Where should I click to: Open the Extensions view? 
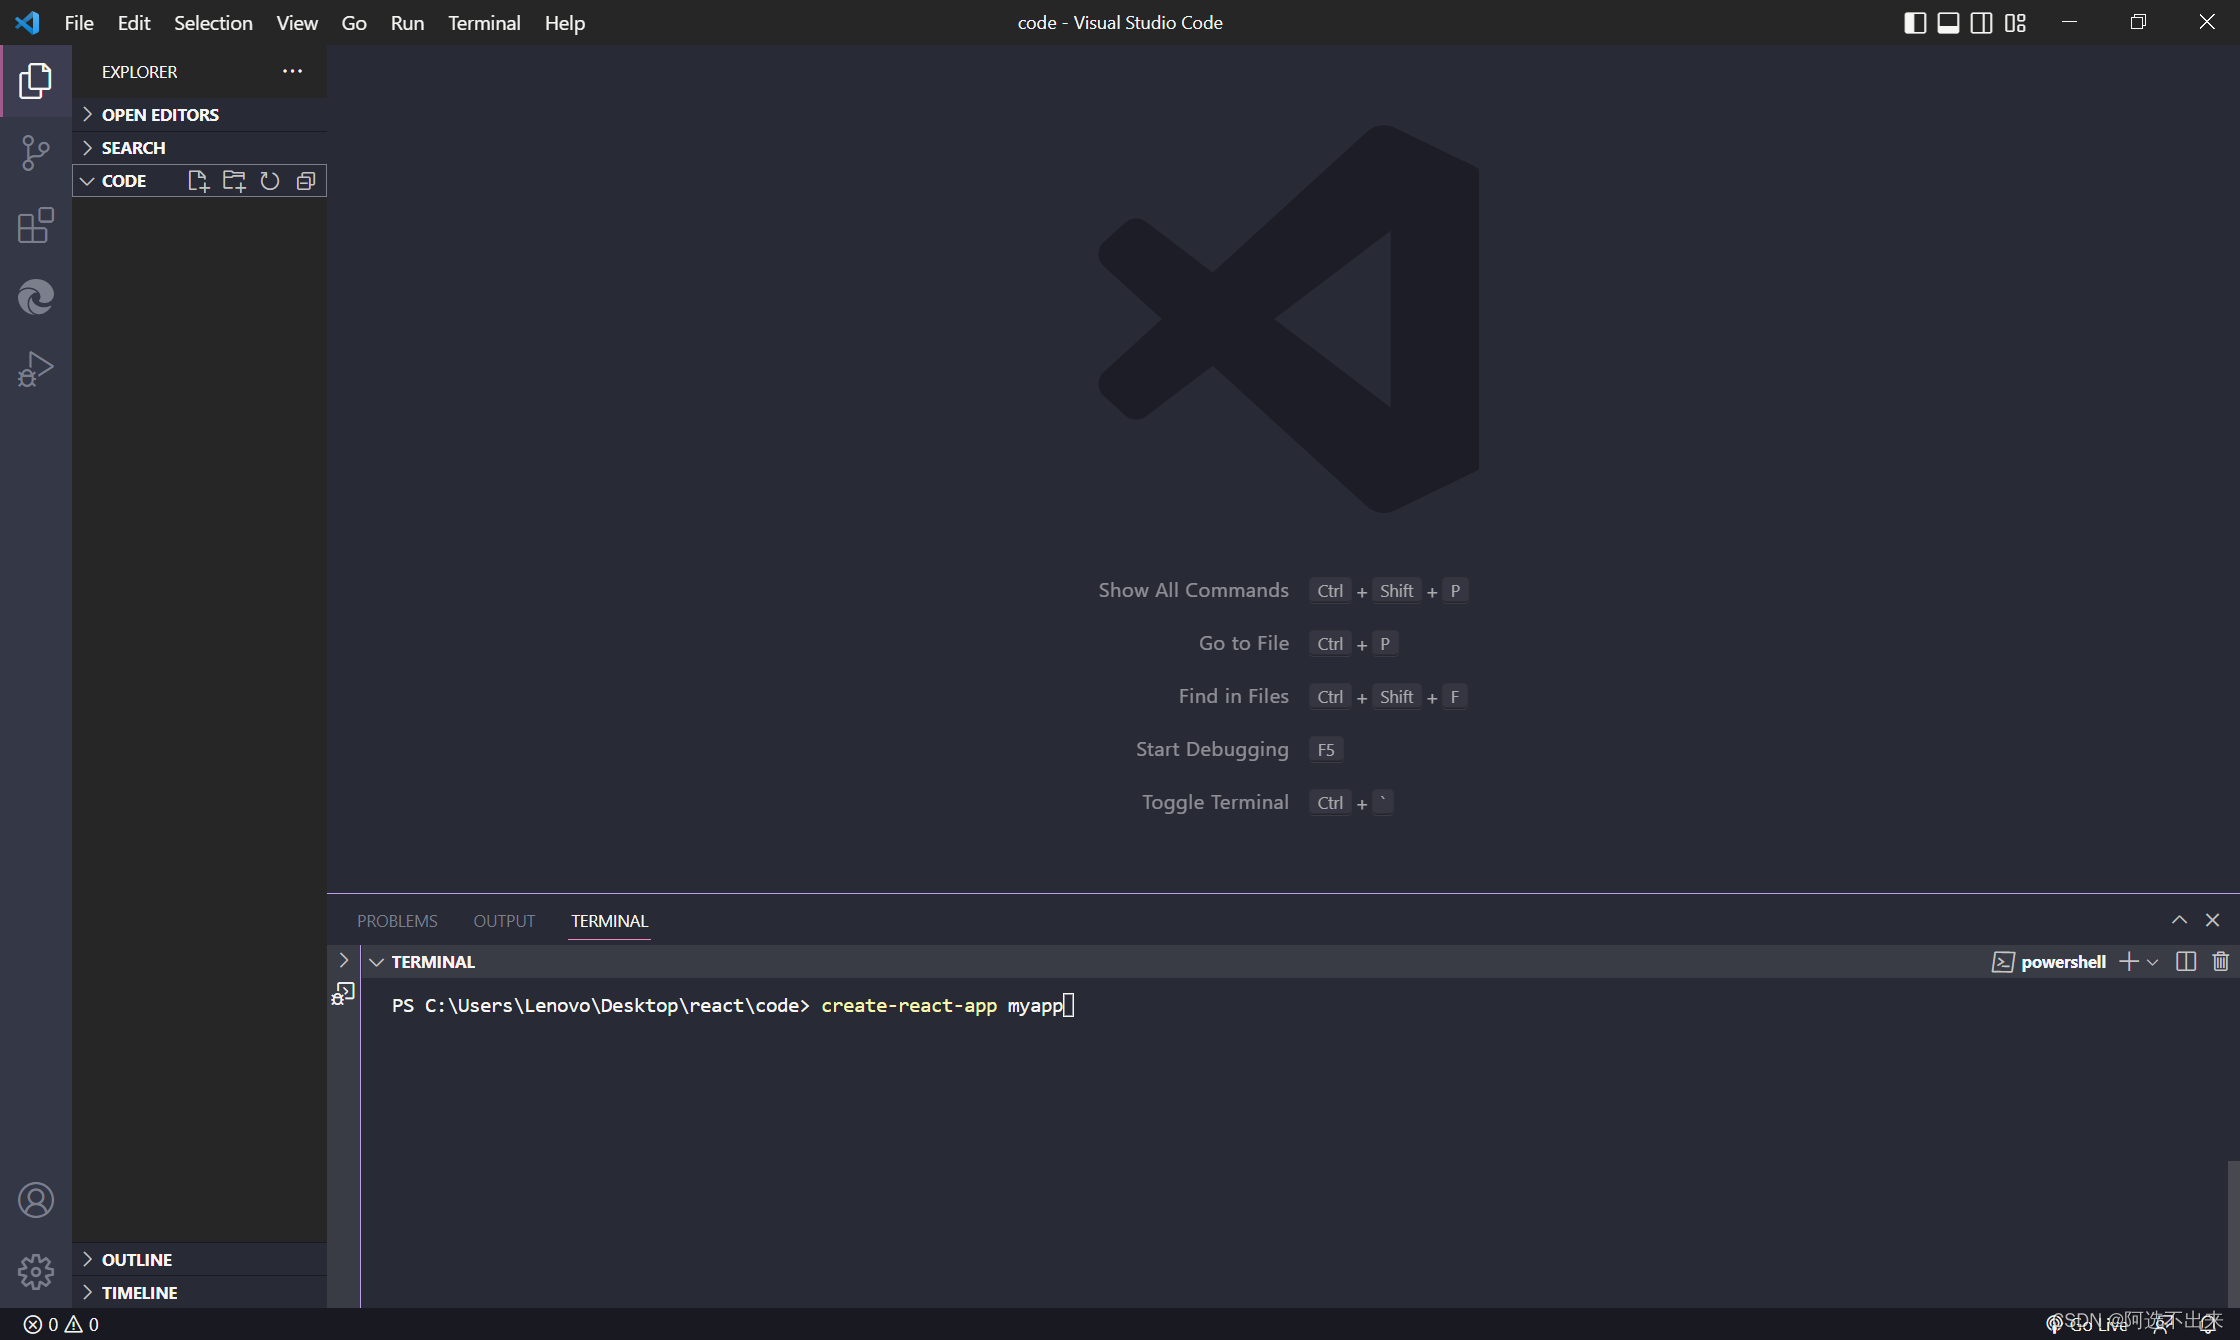coord(36,225)
